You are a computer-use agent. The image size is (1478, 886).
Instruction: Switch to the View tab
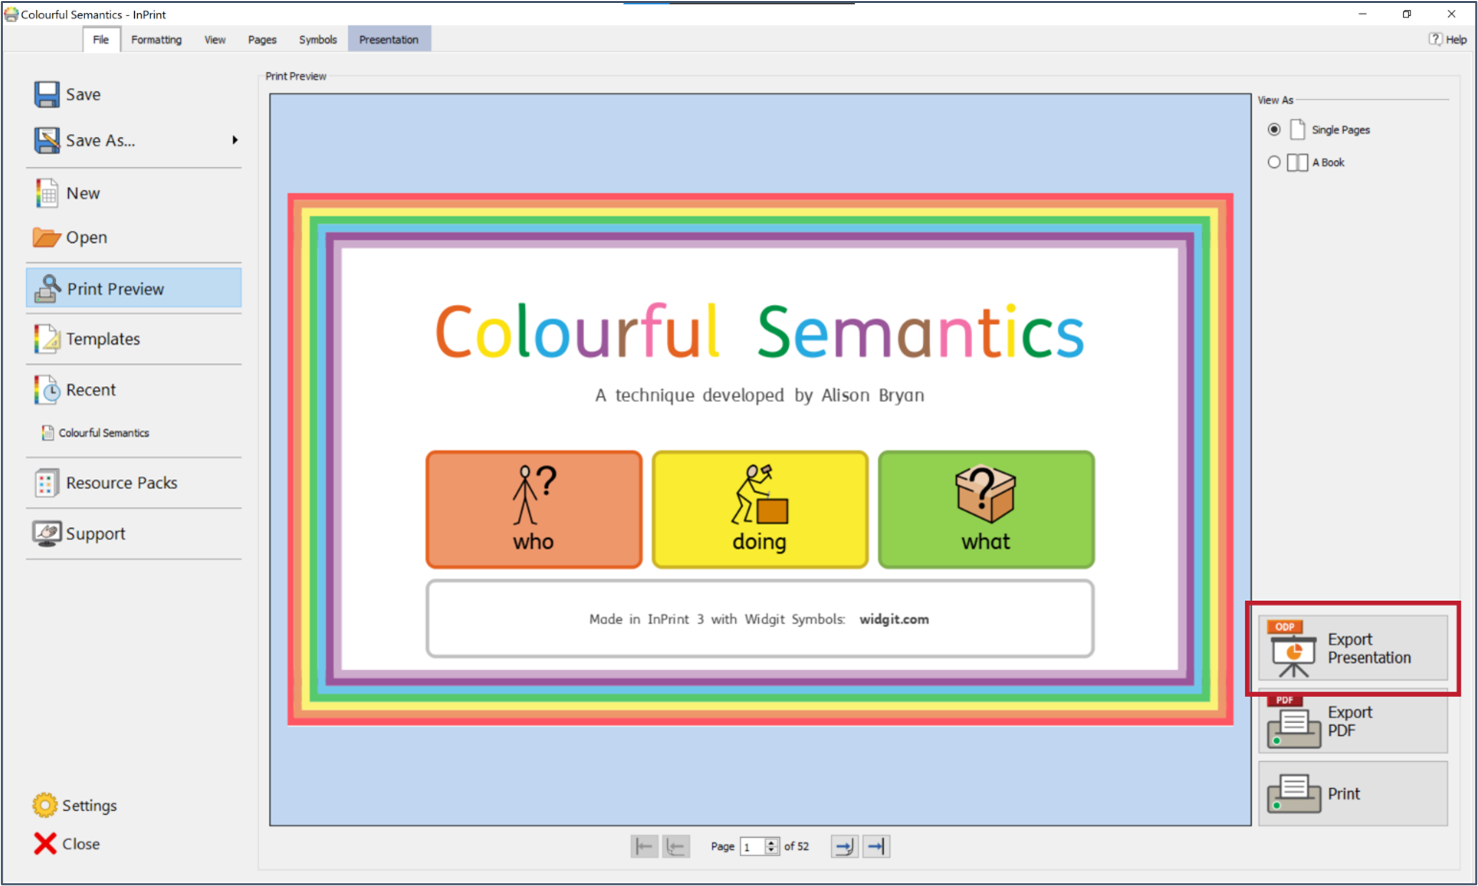click(x=215, y=40)
